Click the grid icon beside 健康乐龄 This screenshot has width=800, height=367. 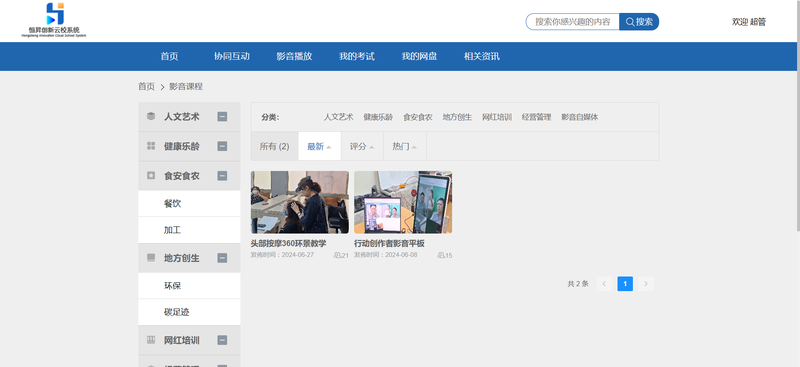(151, 146)
